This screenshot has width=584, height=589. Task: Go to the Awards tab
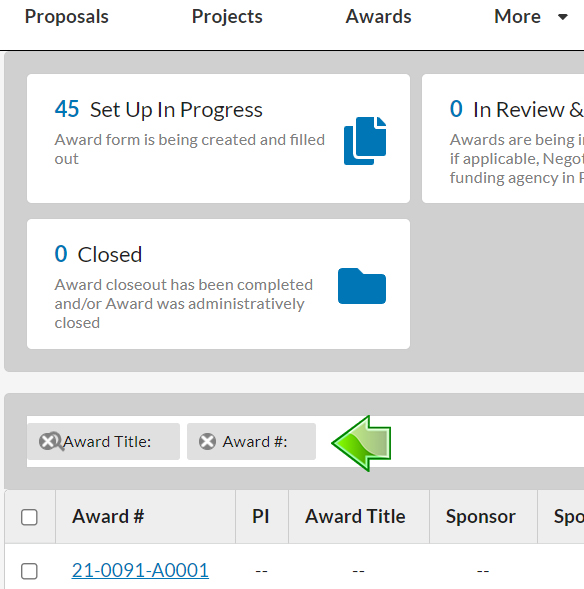click(378, 17)
